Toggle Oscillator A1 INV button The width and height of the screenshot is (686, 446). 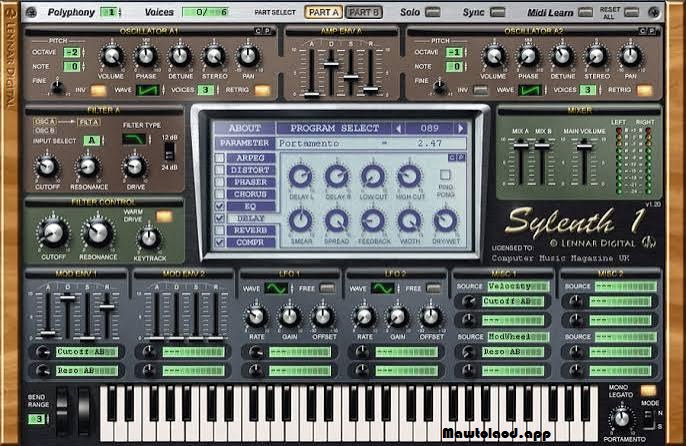click(98, 91)
